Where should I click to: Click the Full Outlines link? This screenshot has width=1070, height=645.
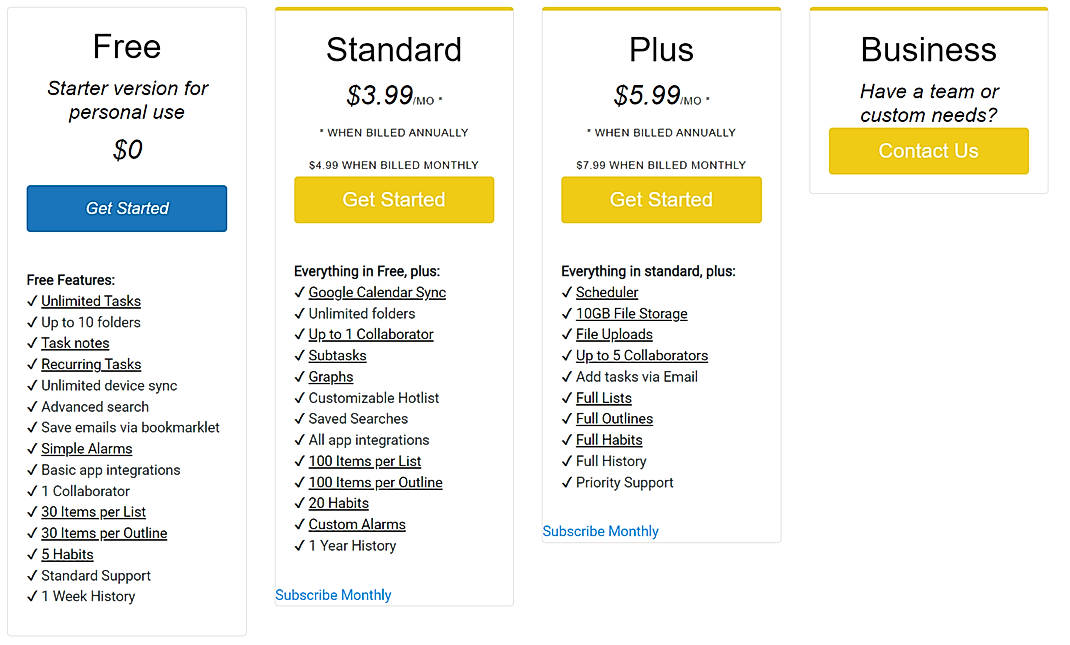613,419
